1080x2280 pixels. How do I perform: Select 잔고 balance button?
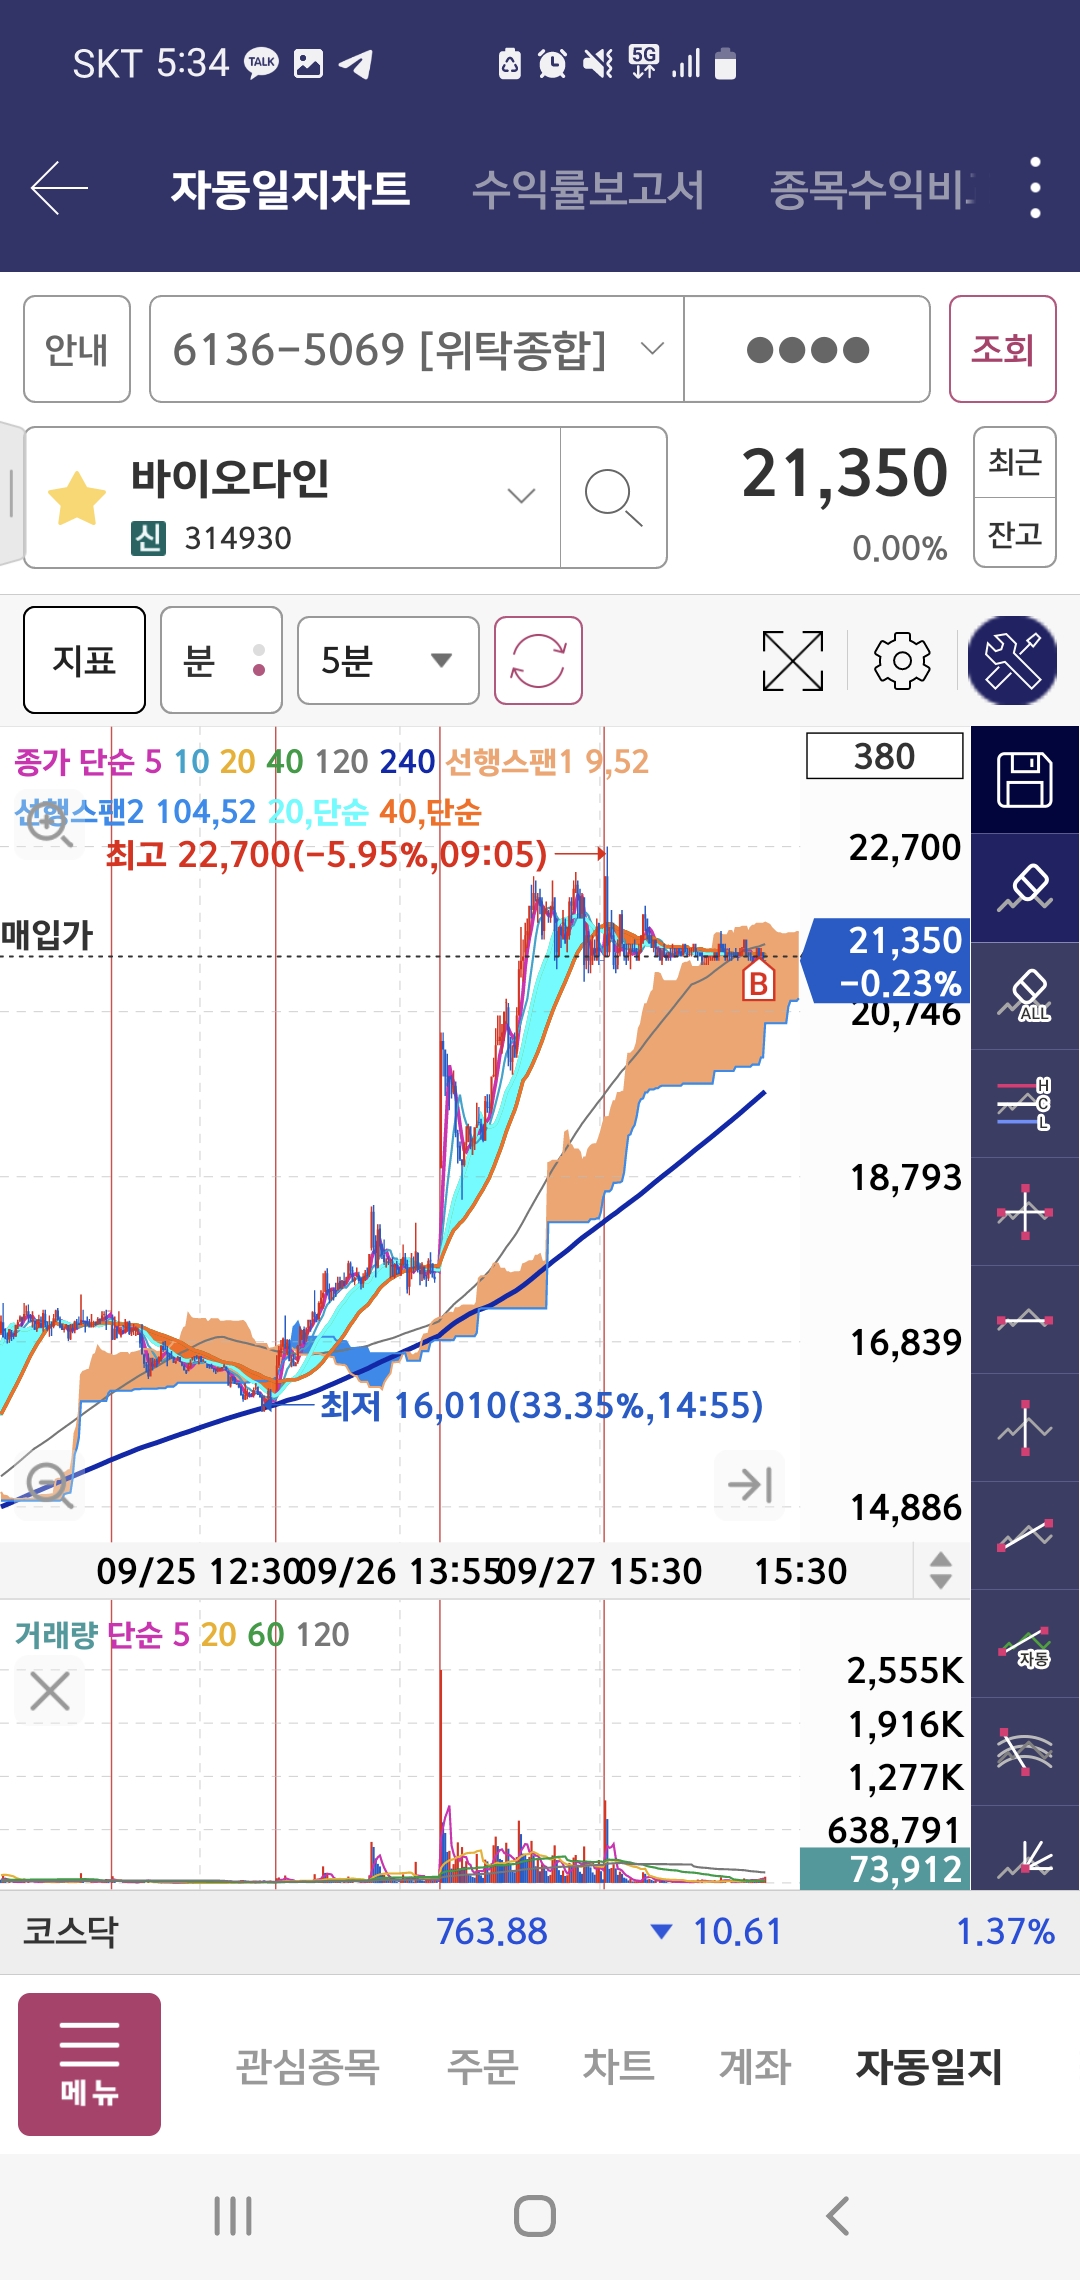click(x=1014, y=533)
